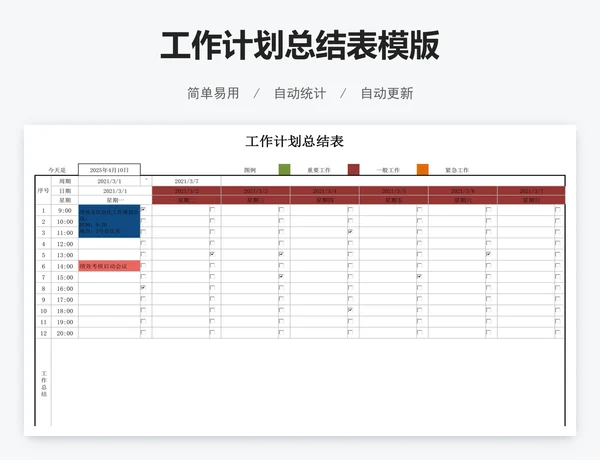600x460 pixels.
Task: Tick the 16:00 checkbox under 2021/3/4
Action: click(x=351, y=288)
